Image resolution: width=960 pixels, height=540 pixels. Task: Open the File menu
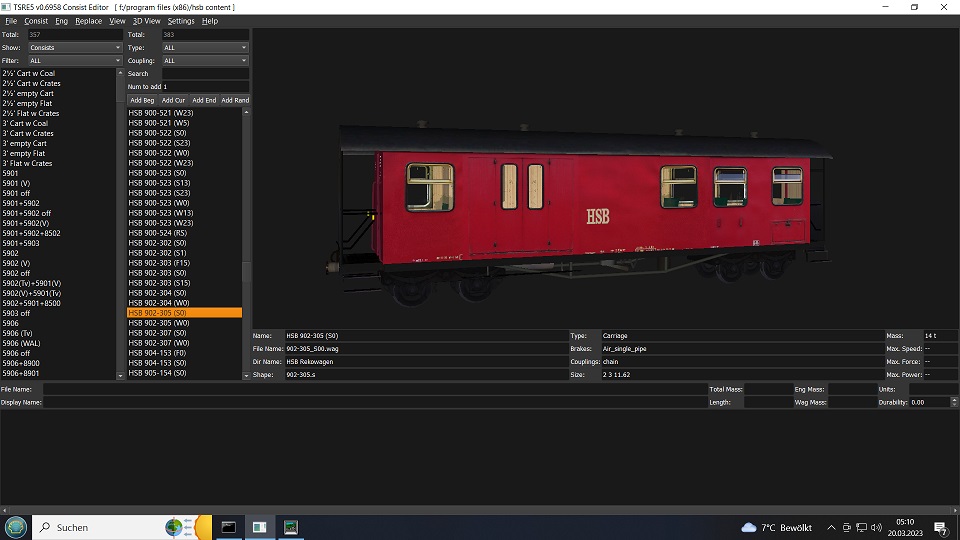(x=11, y=21)
